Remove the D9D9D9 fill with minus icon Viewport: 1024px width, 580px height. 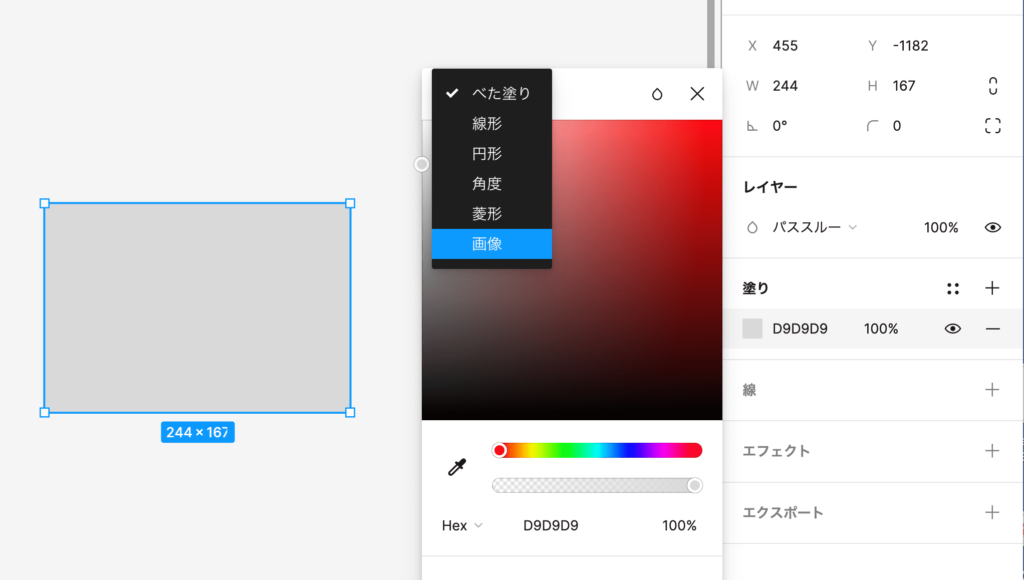tap(992, 329)
